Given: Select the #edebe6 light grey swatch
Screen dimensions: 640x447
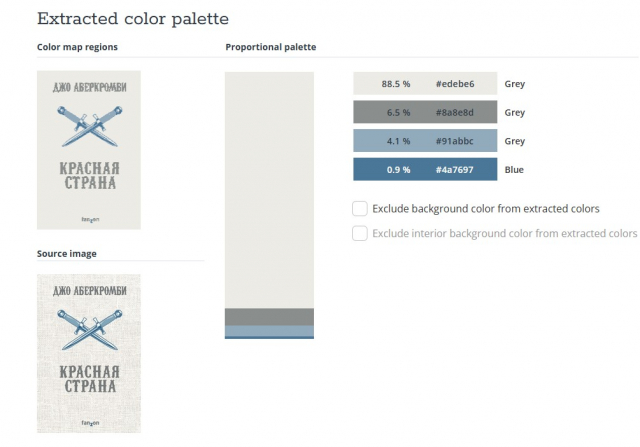Looking at the screenshot, I should coord(425,84).
